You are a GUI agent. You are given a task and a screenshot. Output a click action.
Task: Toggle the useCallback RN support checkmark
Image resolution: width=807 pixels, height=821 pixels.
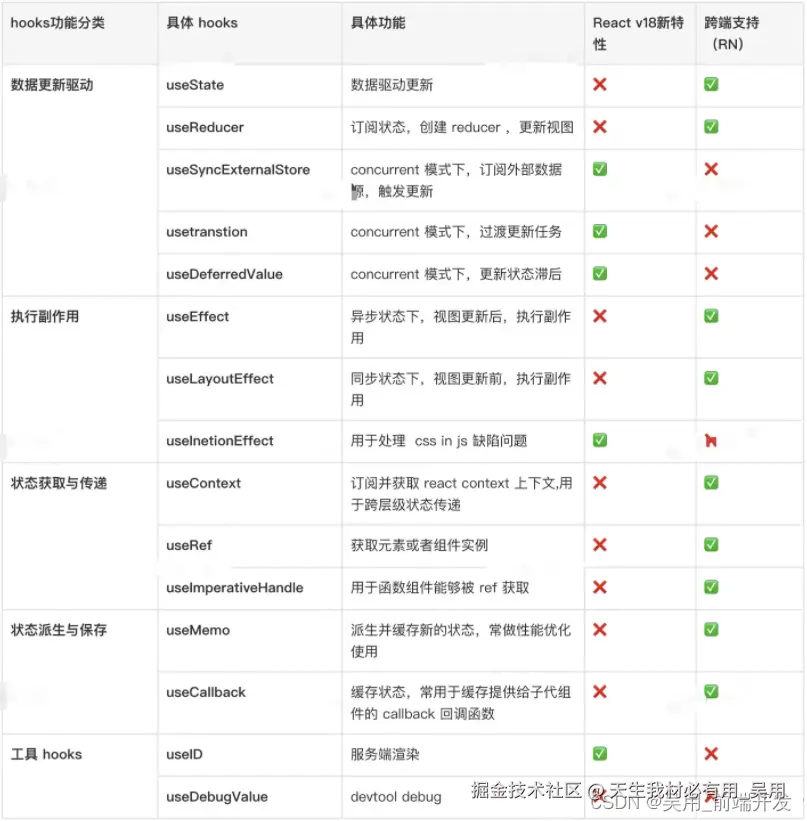pyautogui.click(x=711, y=691)
